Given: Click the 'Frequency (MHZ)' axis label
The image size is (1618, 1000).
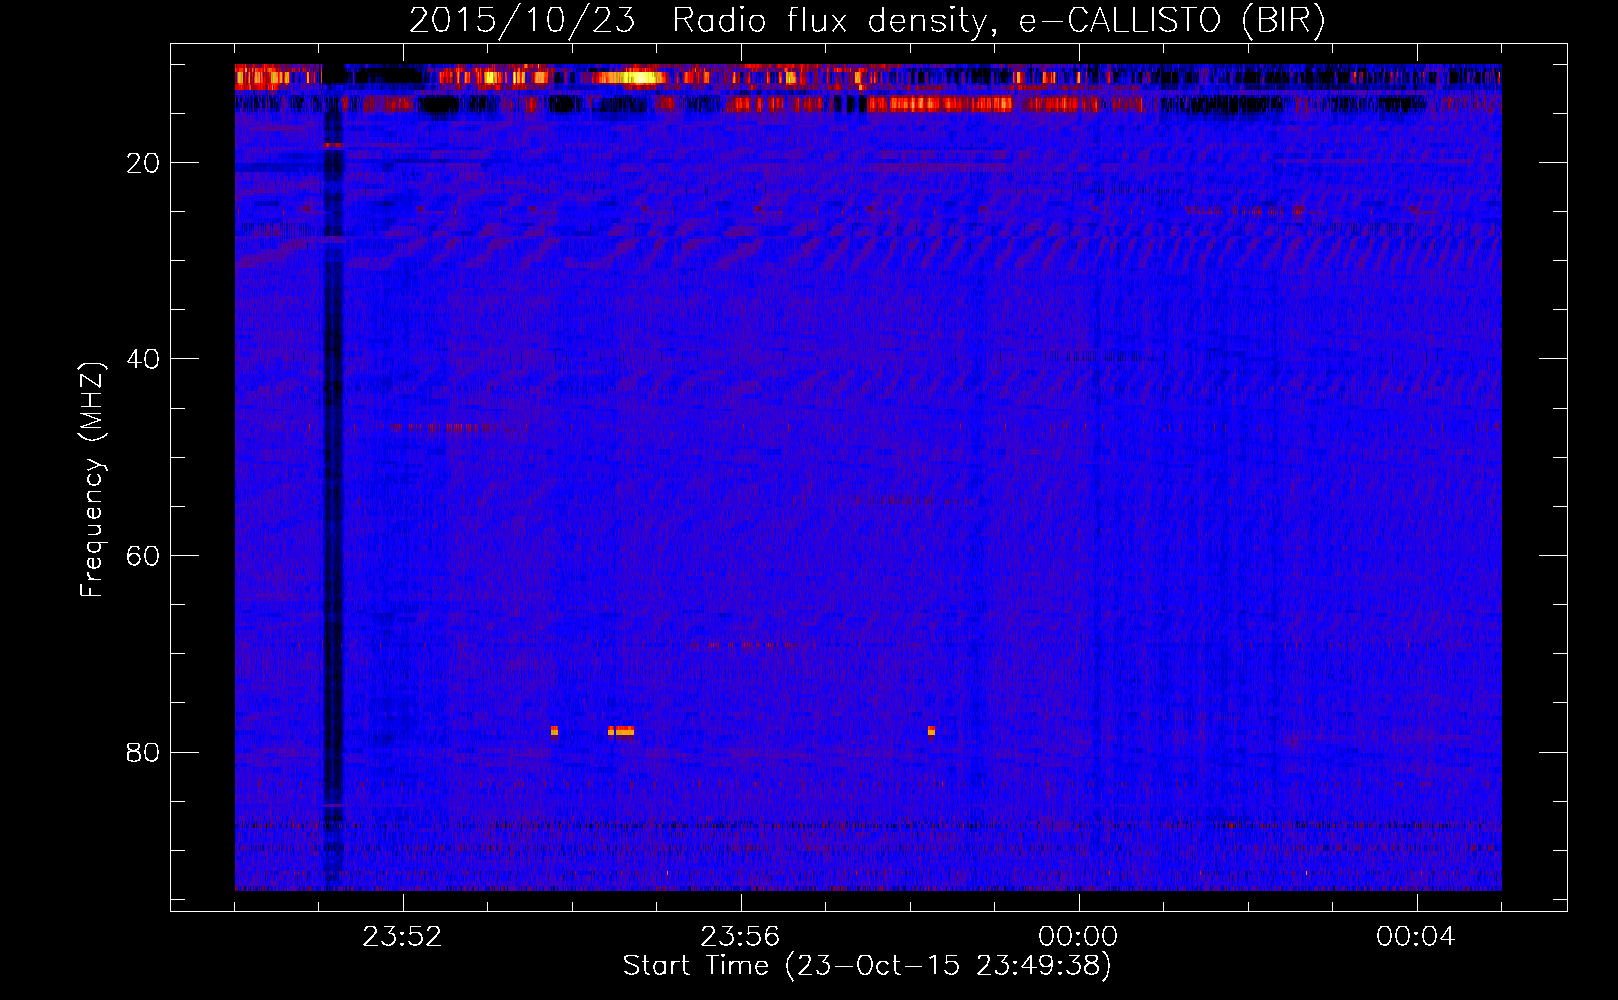Looking at the screenshot, I should (x=92, y=480).
